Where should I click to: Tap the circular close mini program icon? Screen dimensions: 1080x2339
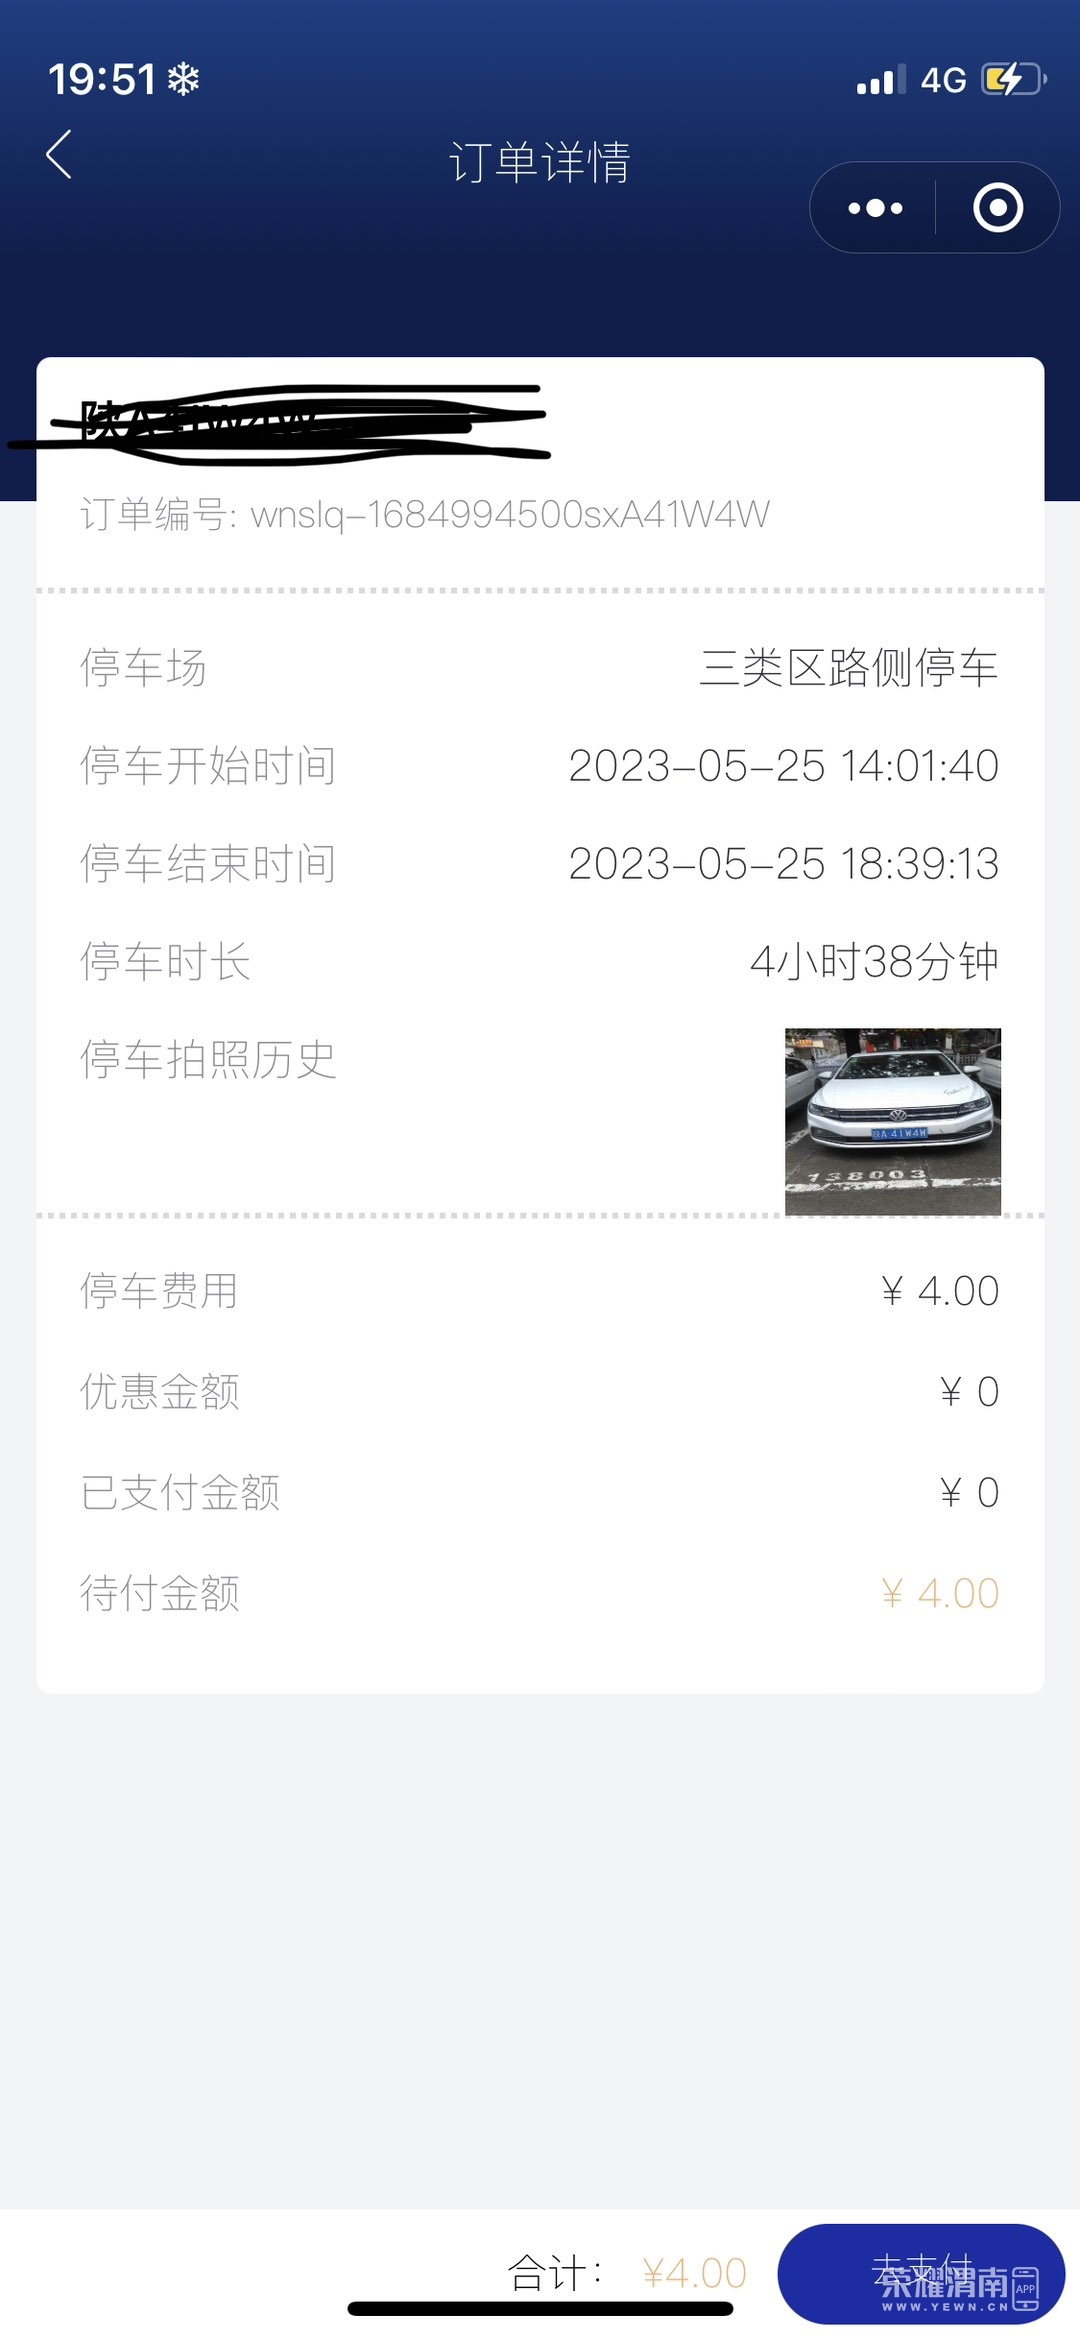tap(998, 208)
